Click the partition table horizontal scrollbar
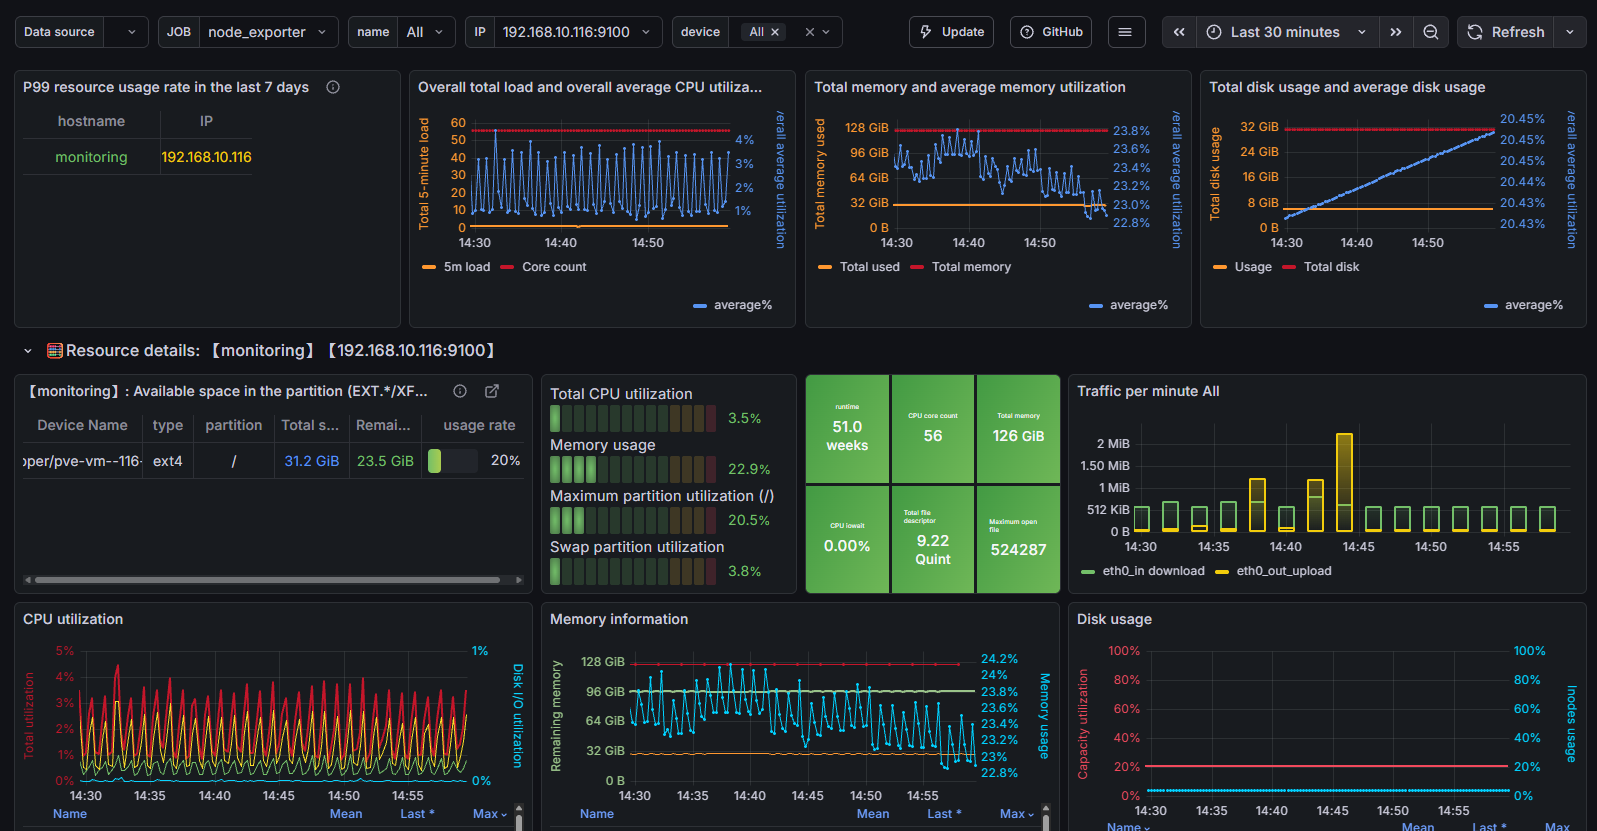The image size is (1597, 831). [x=268, y=580]
